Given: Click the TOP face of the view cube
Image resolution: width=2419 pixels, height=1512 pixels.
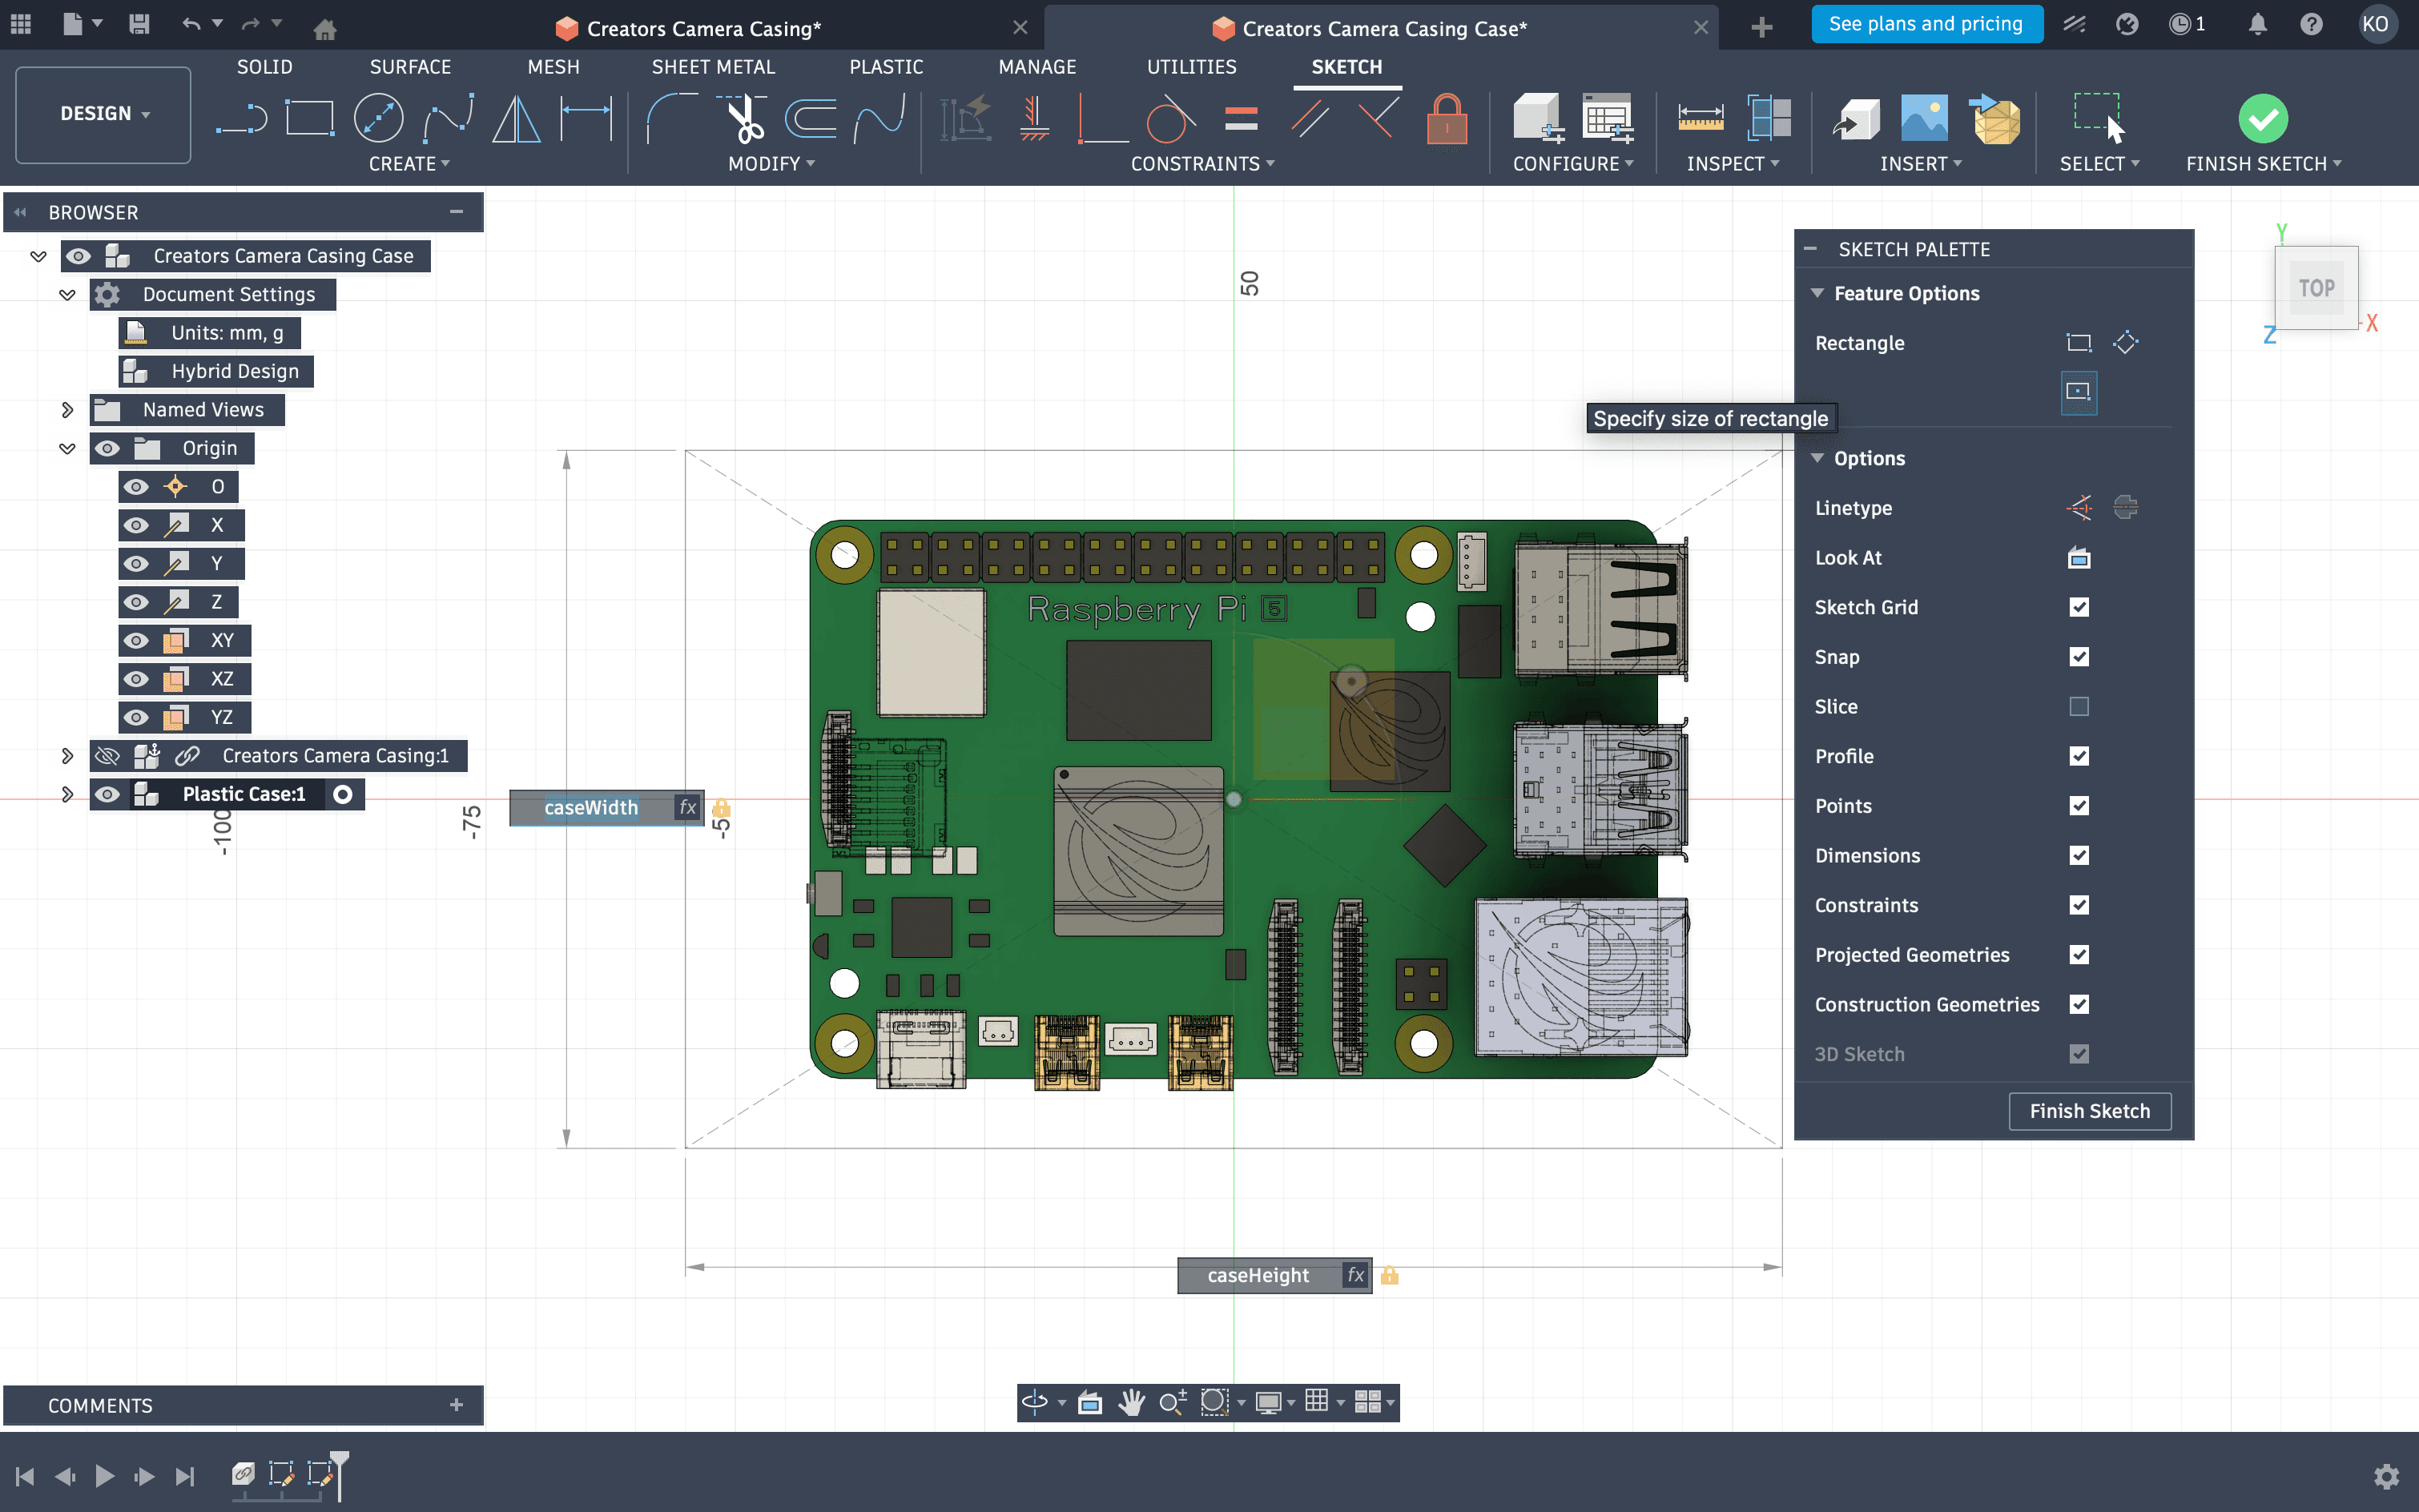Looking at the screenshot, I should click(x=2316, y=288).
